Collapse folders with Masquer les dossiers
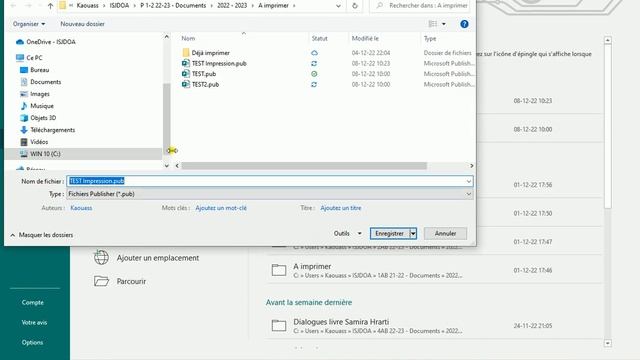640x360 pixels. coord(42,235)
